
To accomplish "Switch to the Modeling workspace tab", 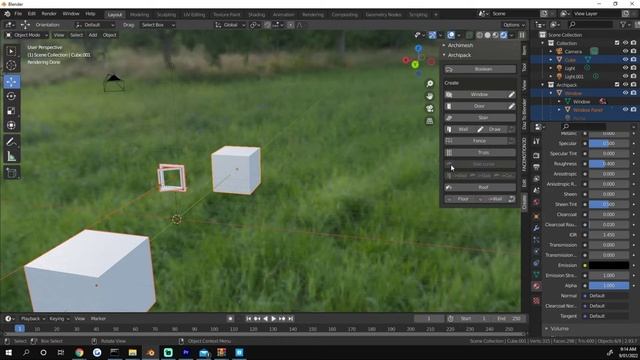I will (140, 15).
